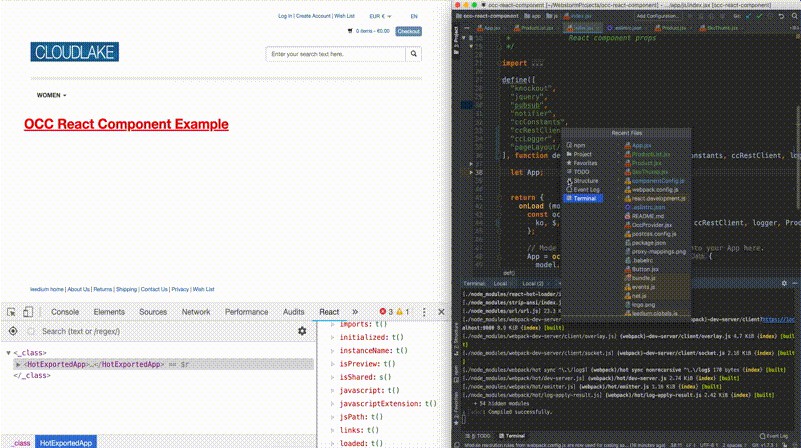801x448 pixels.
Task: Switch to the Console tab in DevTools
Action: click(65, 312)
